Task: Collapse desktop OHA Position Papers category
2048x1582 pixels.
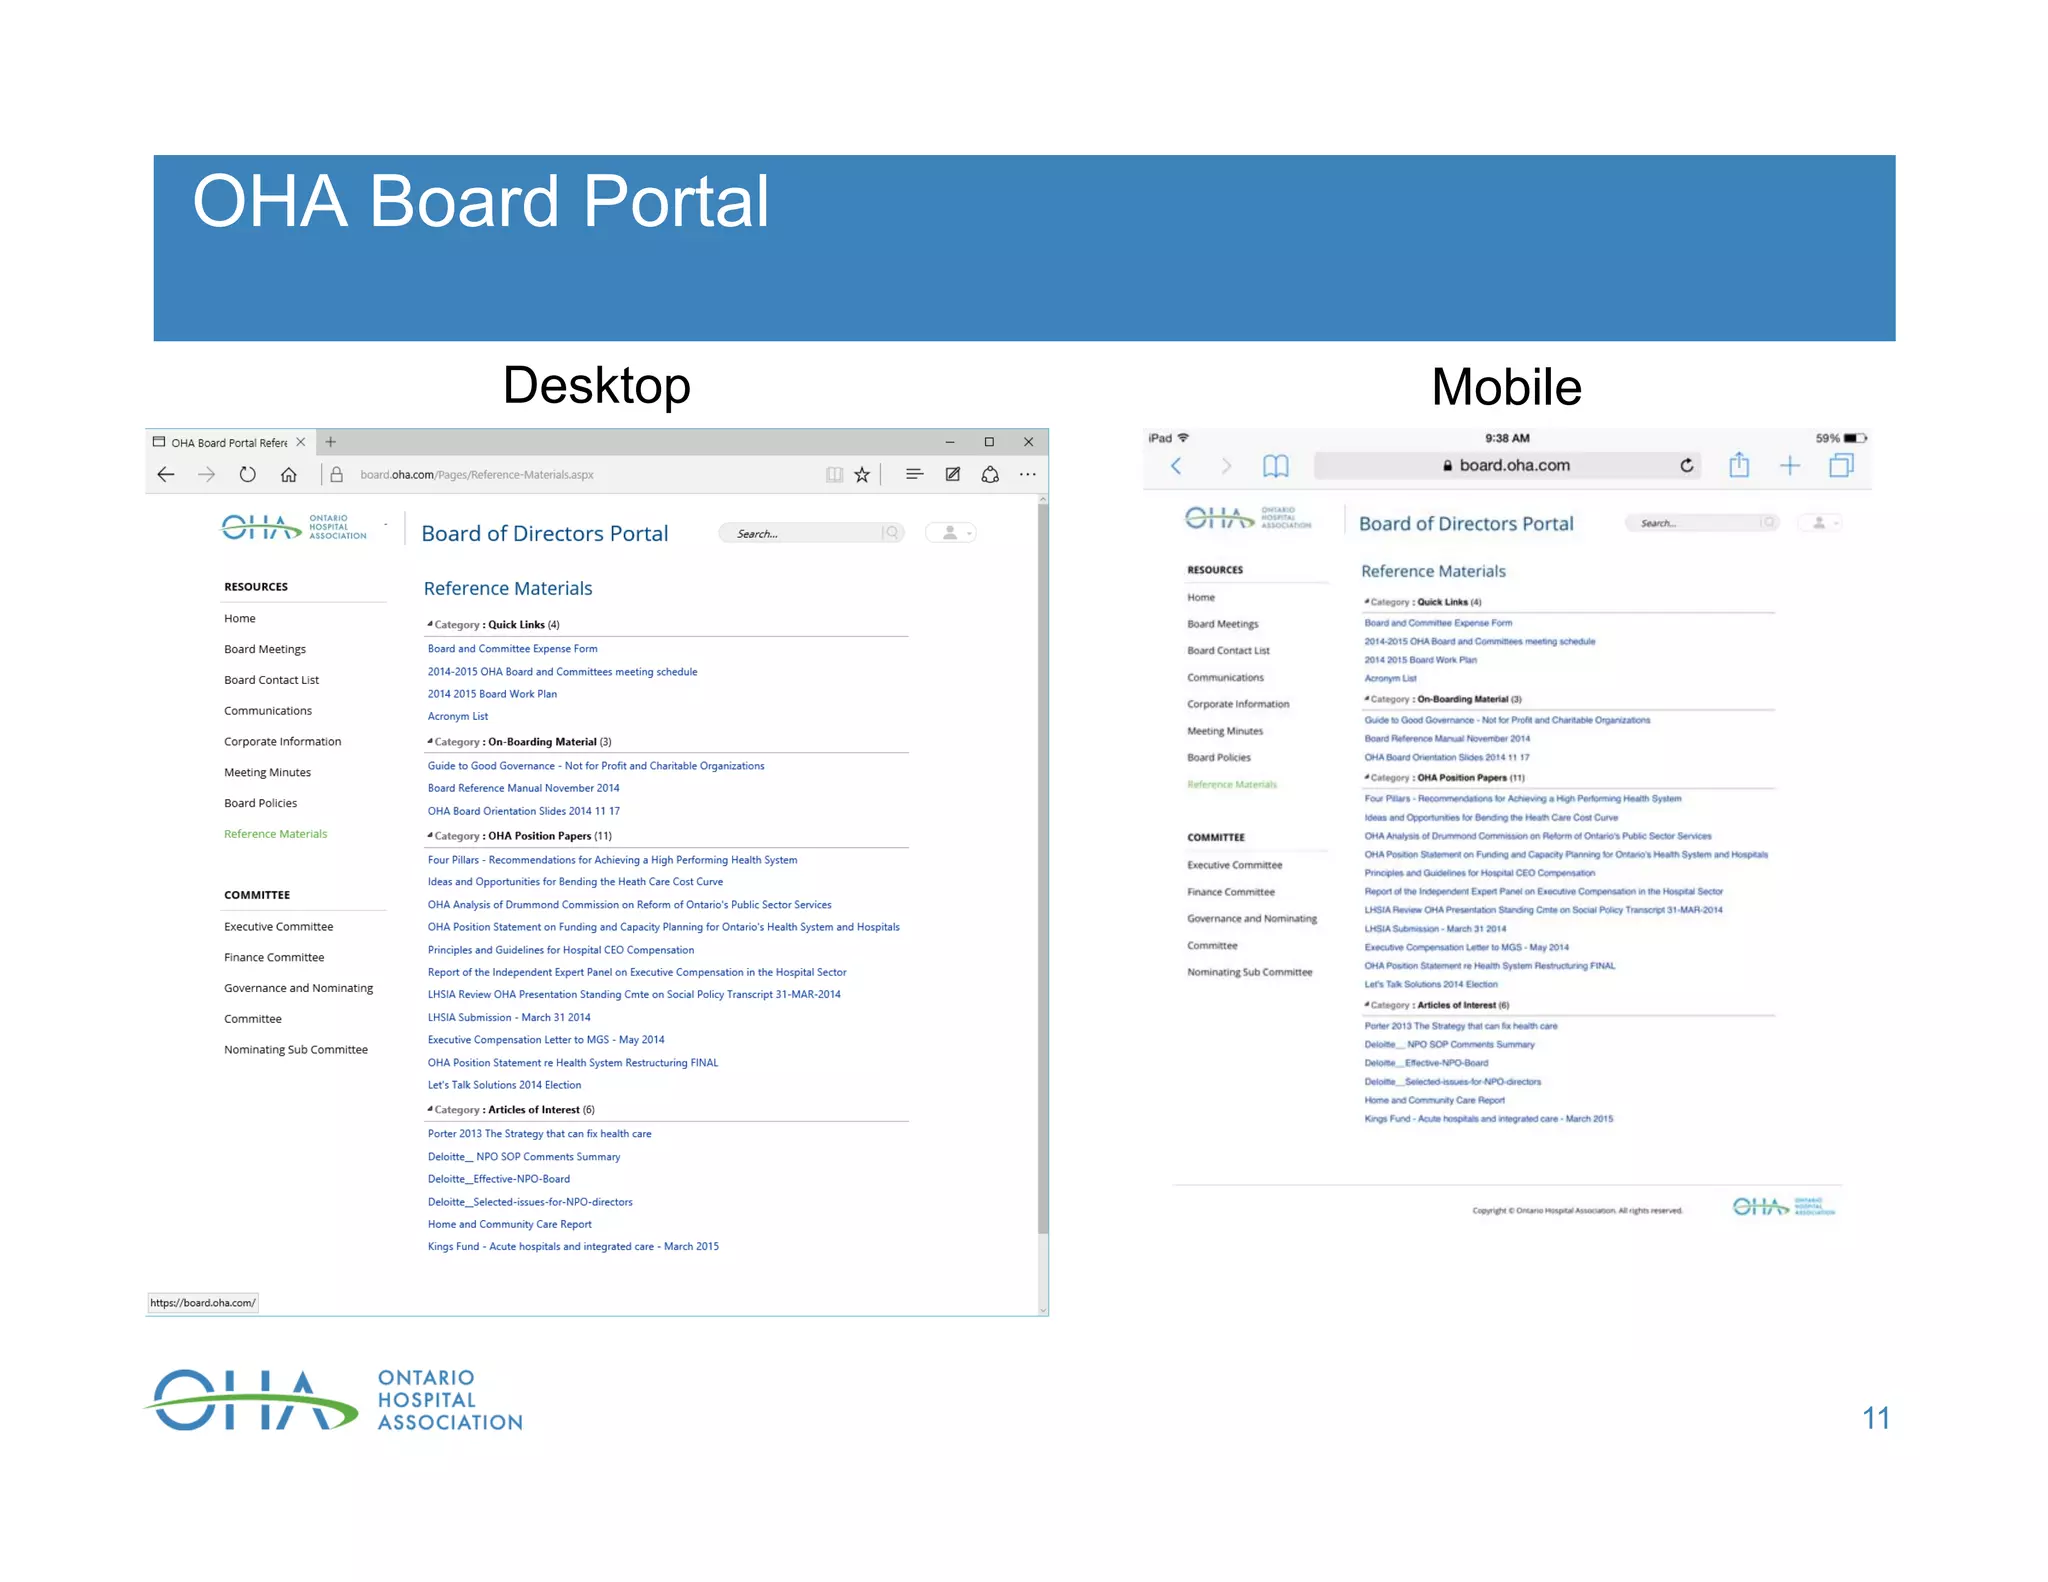Action: click(430, 835)
